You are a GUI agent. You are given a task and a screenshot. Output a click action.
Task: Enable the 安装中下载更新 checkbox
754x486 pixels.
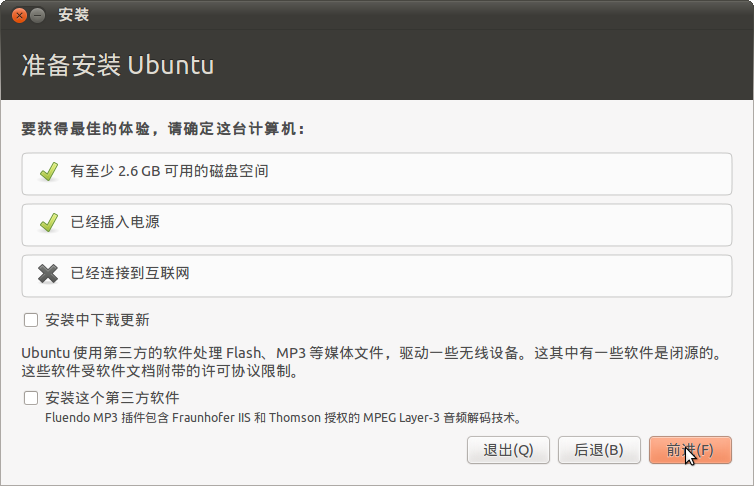point(31,320)
